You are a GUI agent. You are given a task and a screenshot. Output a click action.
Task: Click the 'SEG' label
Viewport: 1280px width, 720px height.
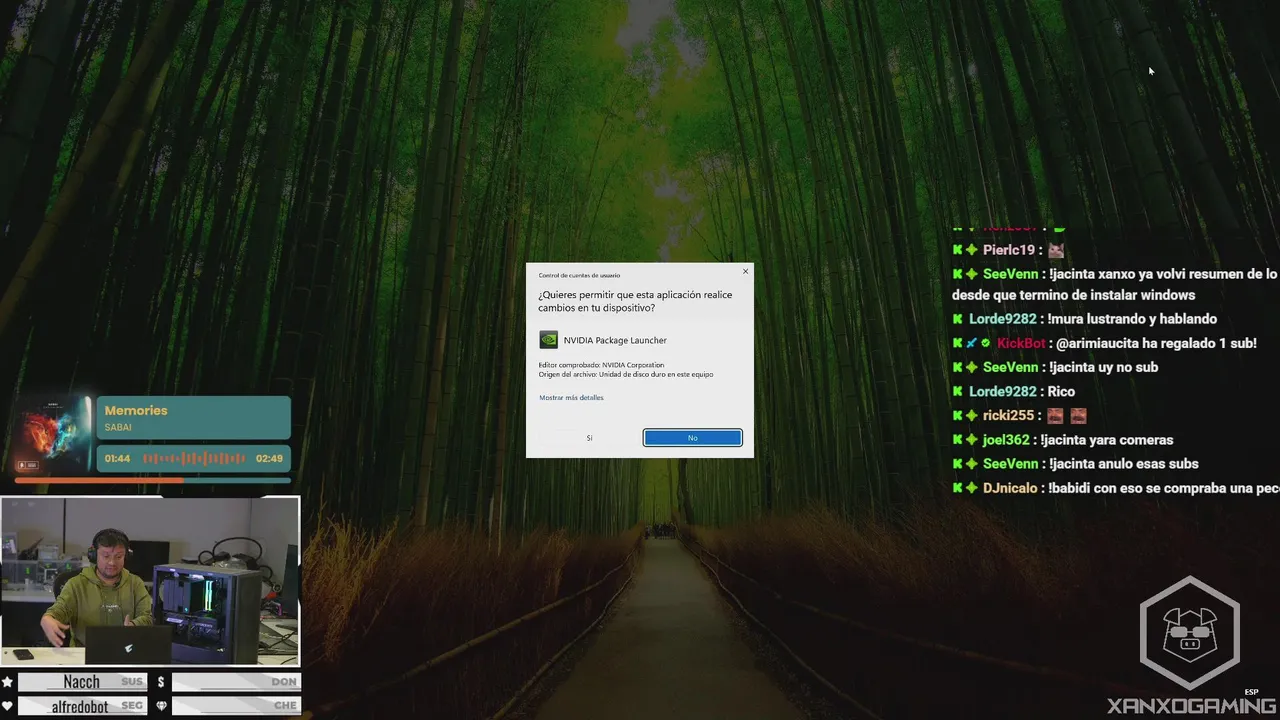(132, 706)
